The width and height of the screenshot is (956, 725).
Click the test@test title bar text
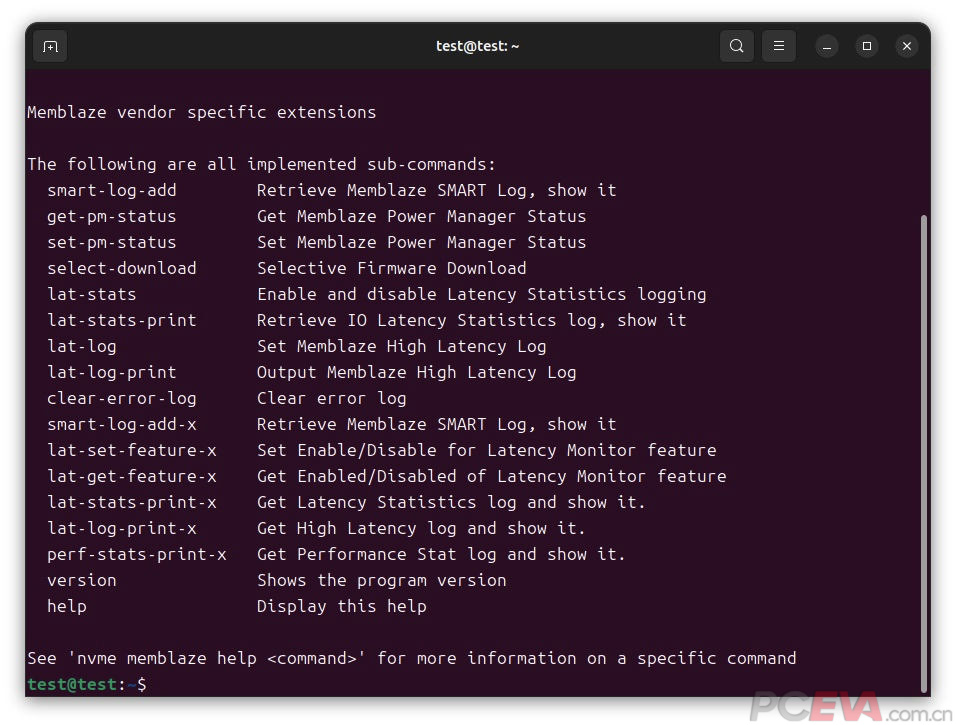pyautogui.click(x=477, y=46)
